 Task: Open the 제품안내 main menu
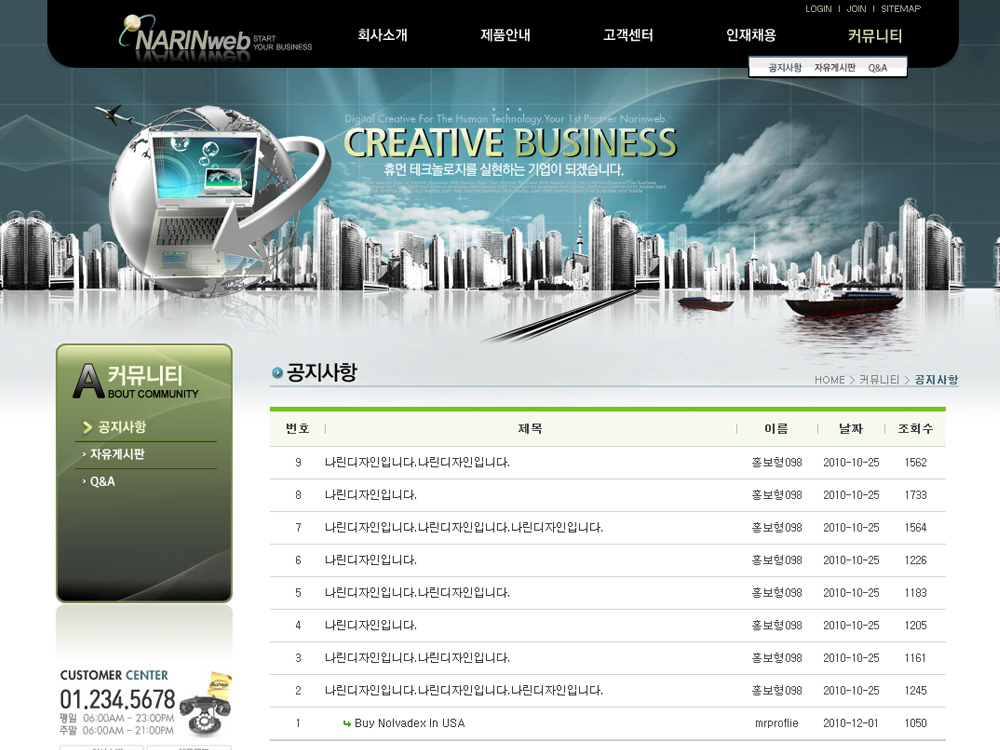[505, 35]
